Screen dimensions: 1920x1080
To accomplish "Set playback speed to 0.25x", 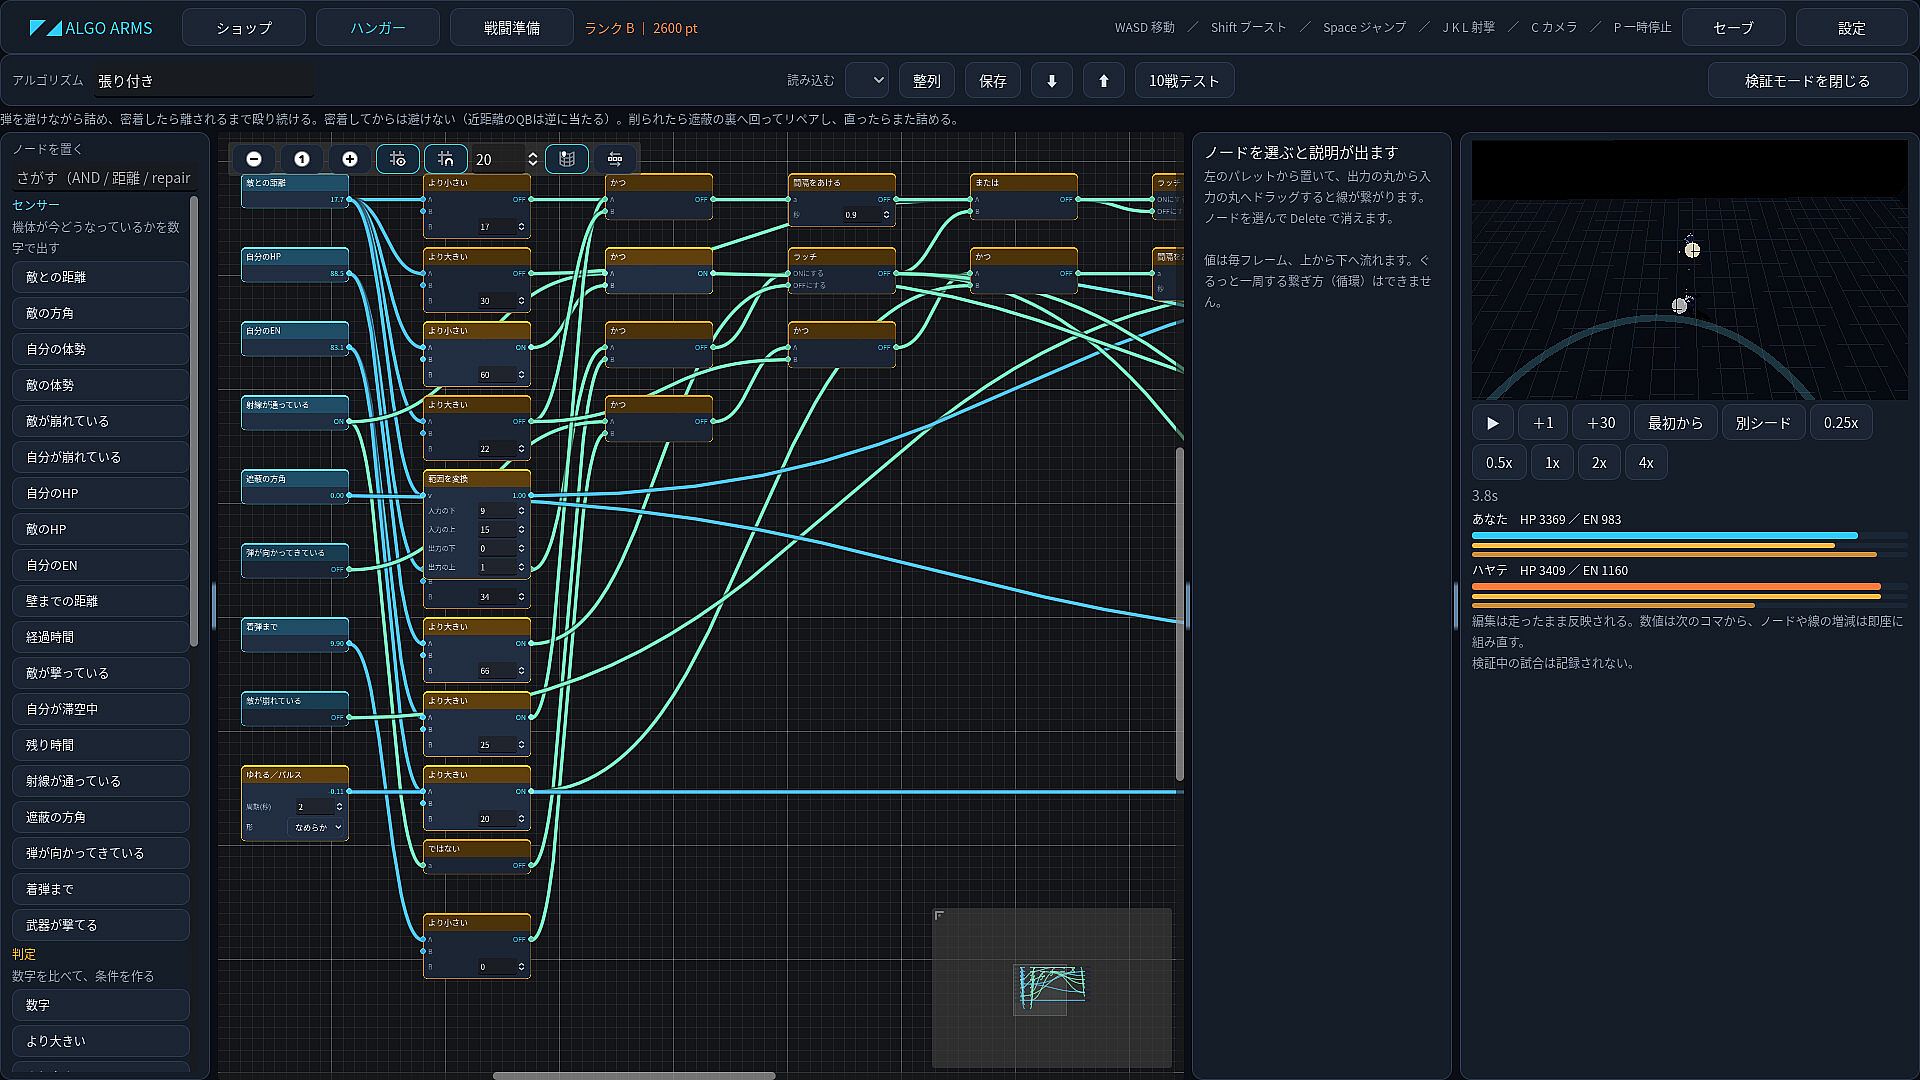I will tap(1840, 423).
